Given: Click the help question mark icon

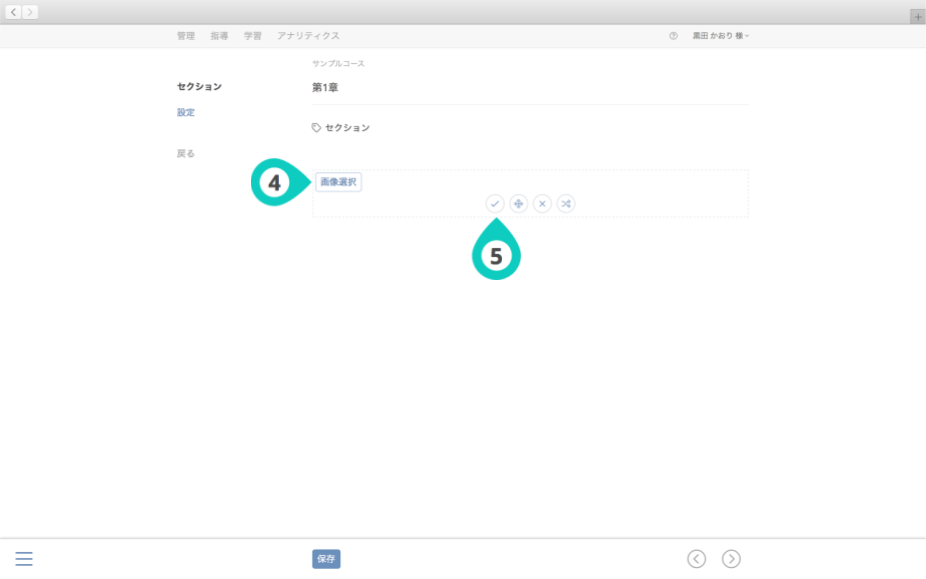Looking at the screenshot, I should coord(673,36).
